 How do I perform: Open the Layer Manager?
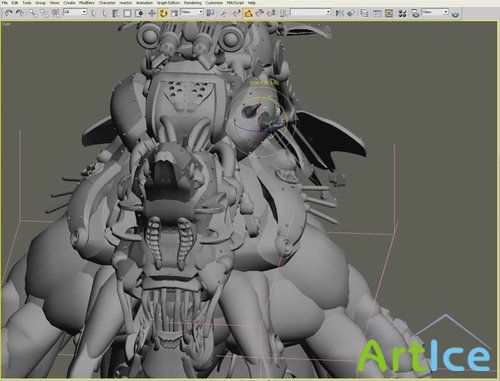364,13
